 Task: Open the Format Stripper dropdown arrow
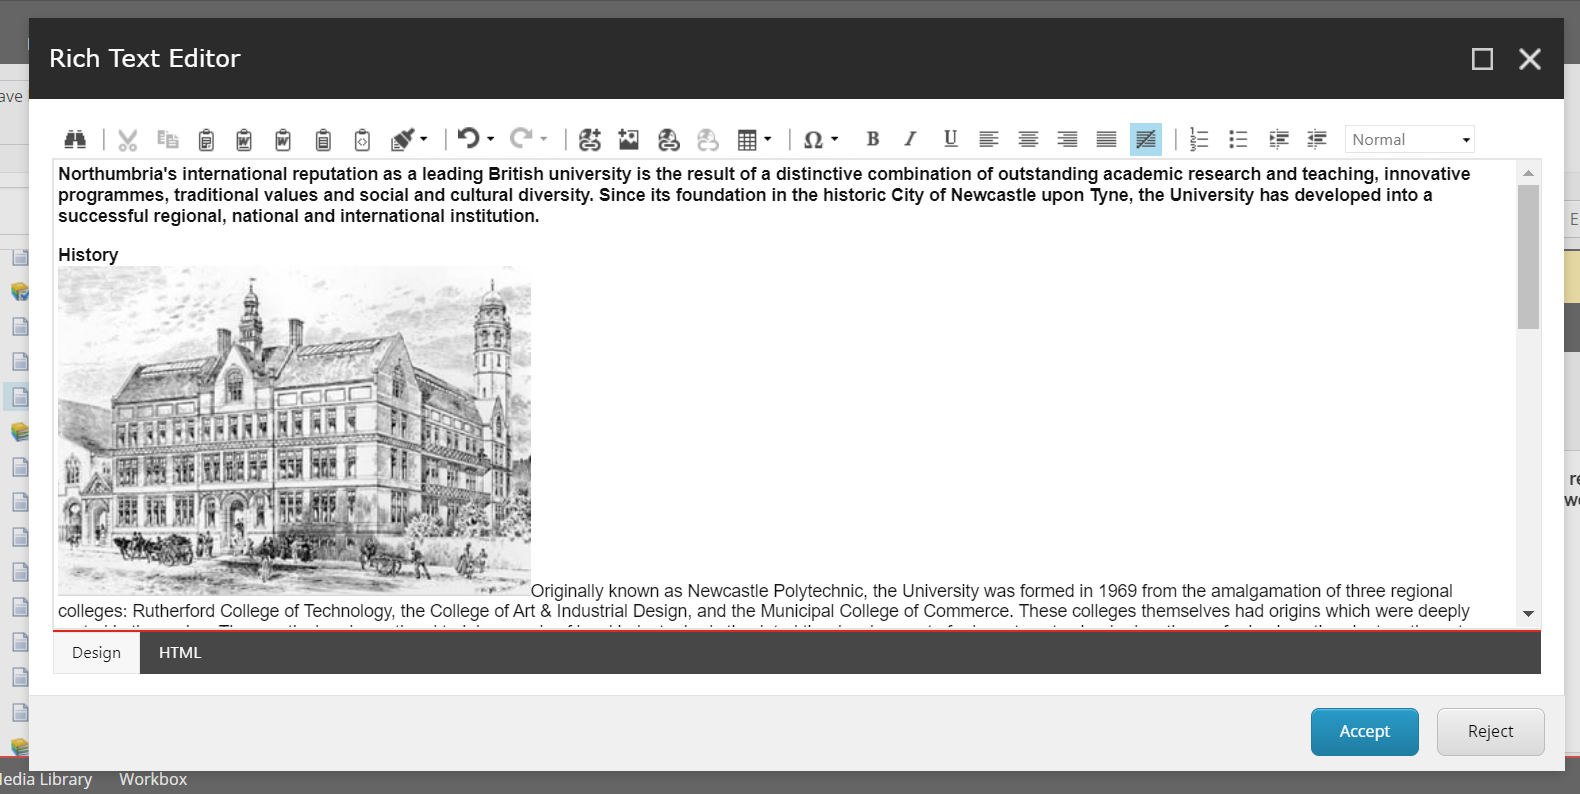[424, 139]
